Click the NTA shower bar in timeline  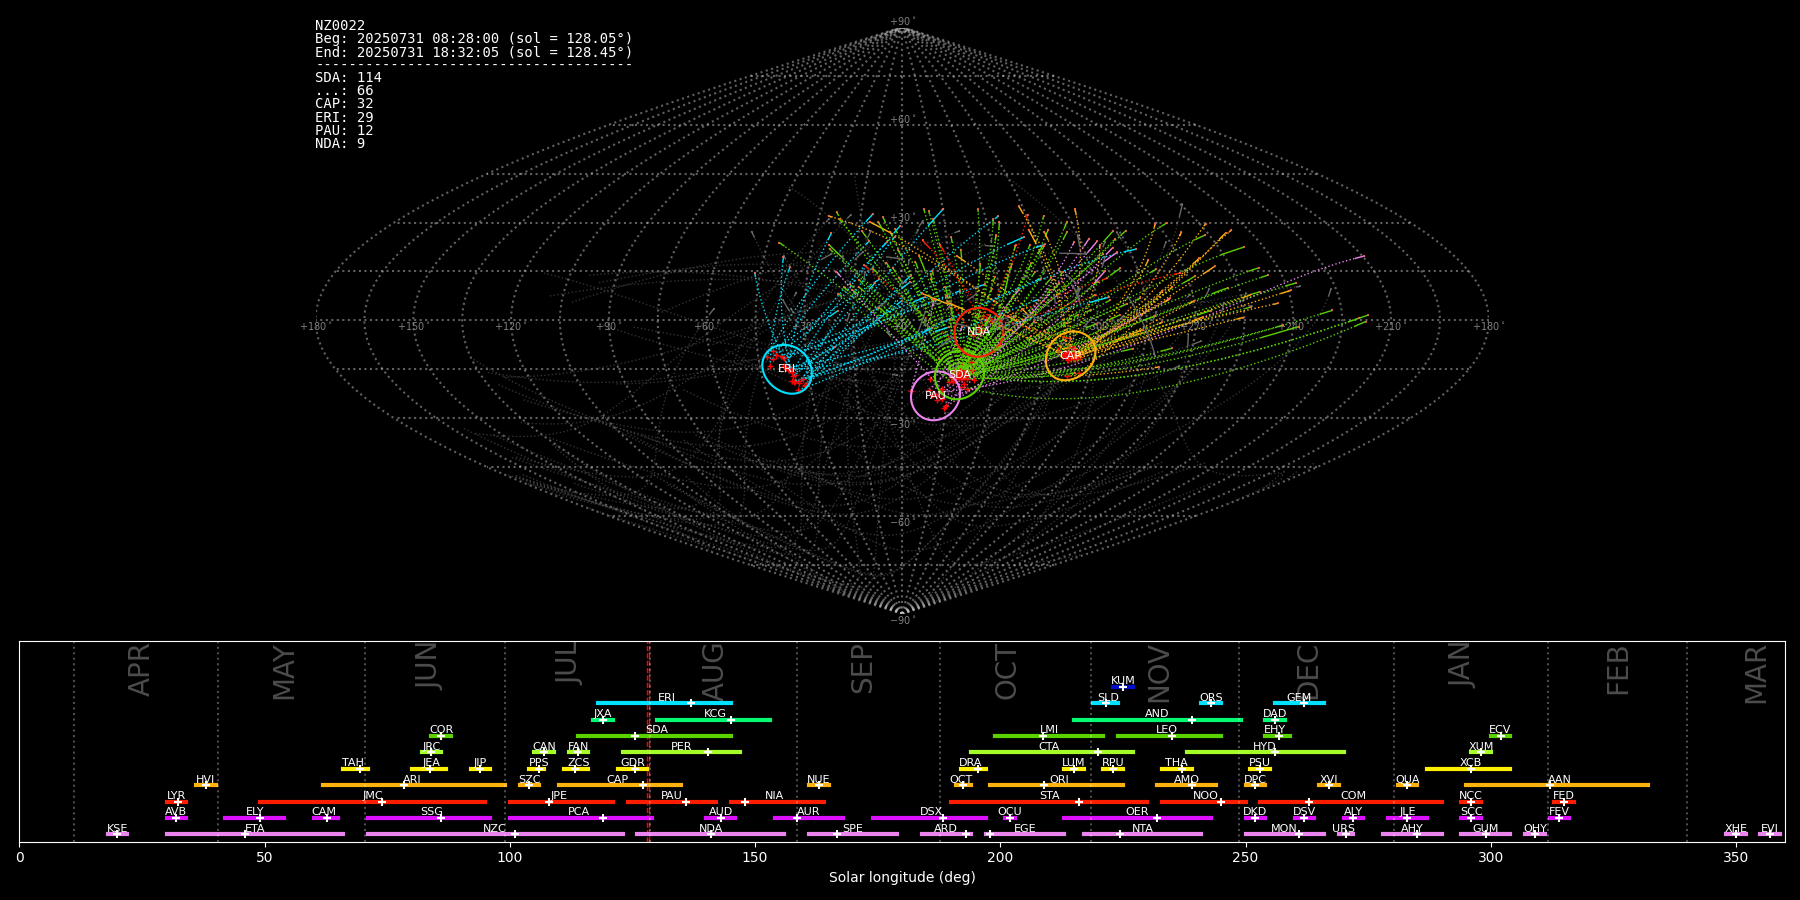click(x=1142, y=834)
